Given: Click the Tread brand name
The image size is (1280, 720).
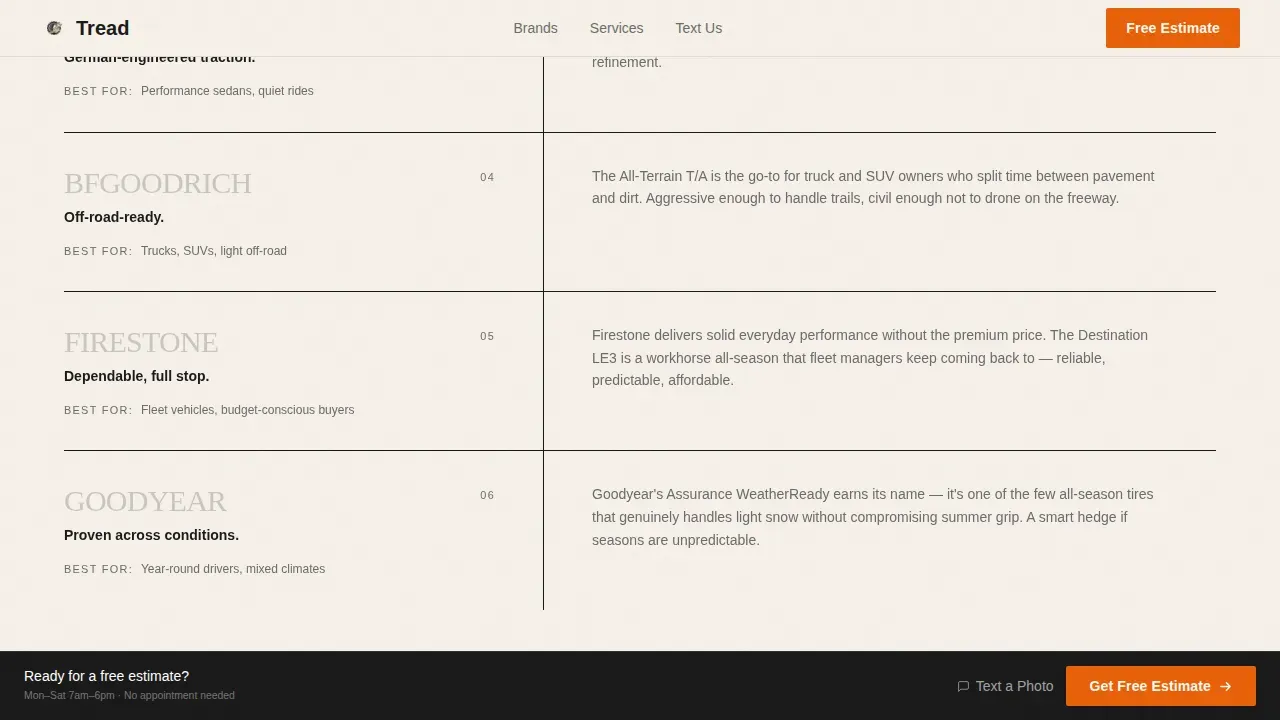Looking at the screenshot, I should (x=102, y=28).
